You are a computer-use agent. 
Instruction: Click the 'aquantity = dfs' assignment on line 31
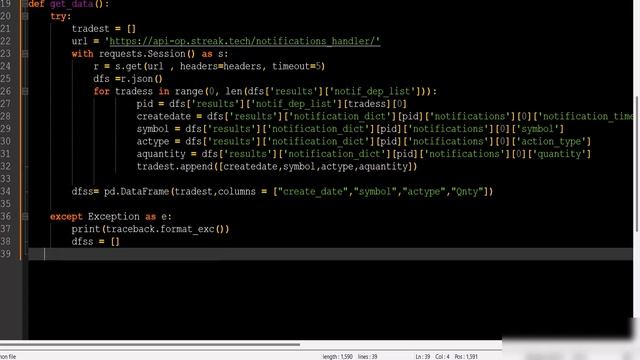(177, 154)
